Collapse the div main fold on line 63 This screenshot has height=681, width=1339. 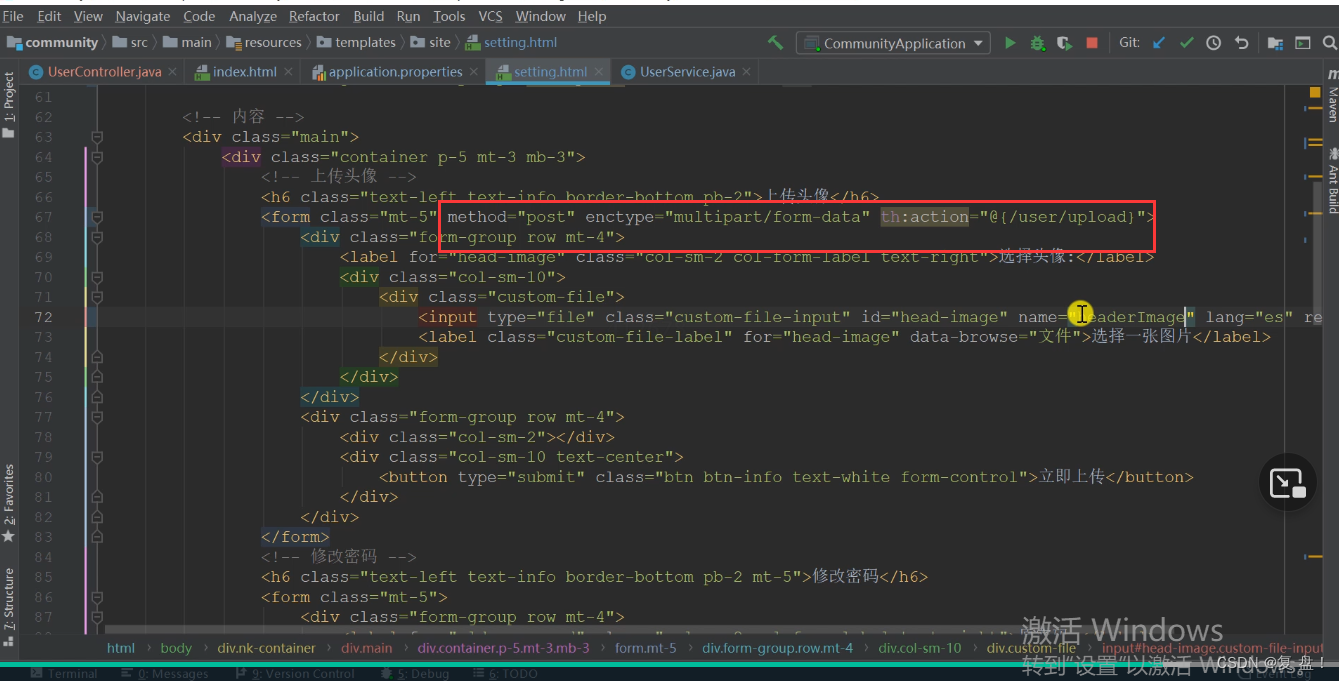pos(97,137)
